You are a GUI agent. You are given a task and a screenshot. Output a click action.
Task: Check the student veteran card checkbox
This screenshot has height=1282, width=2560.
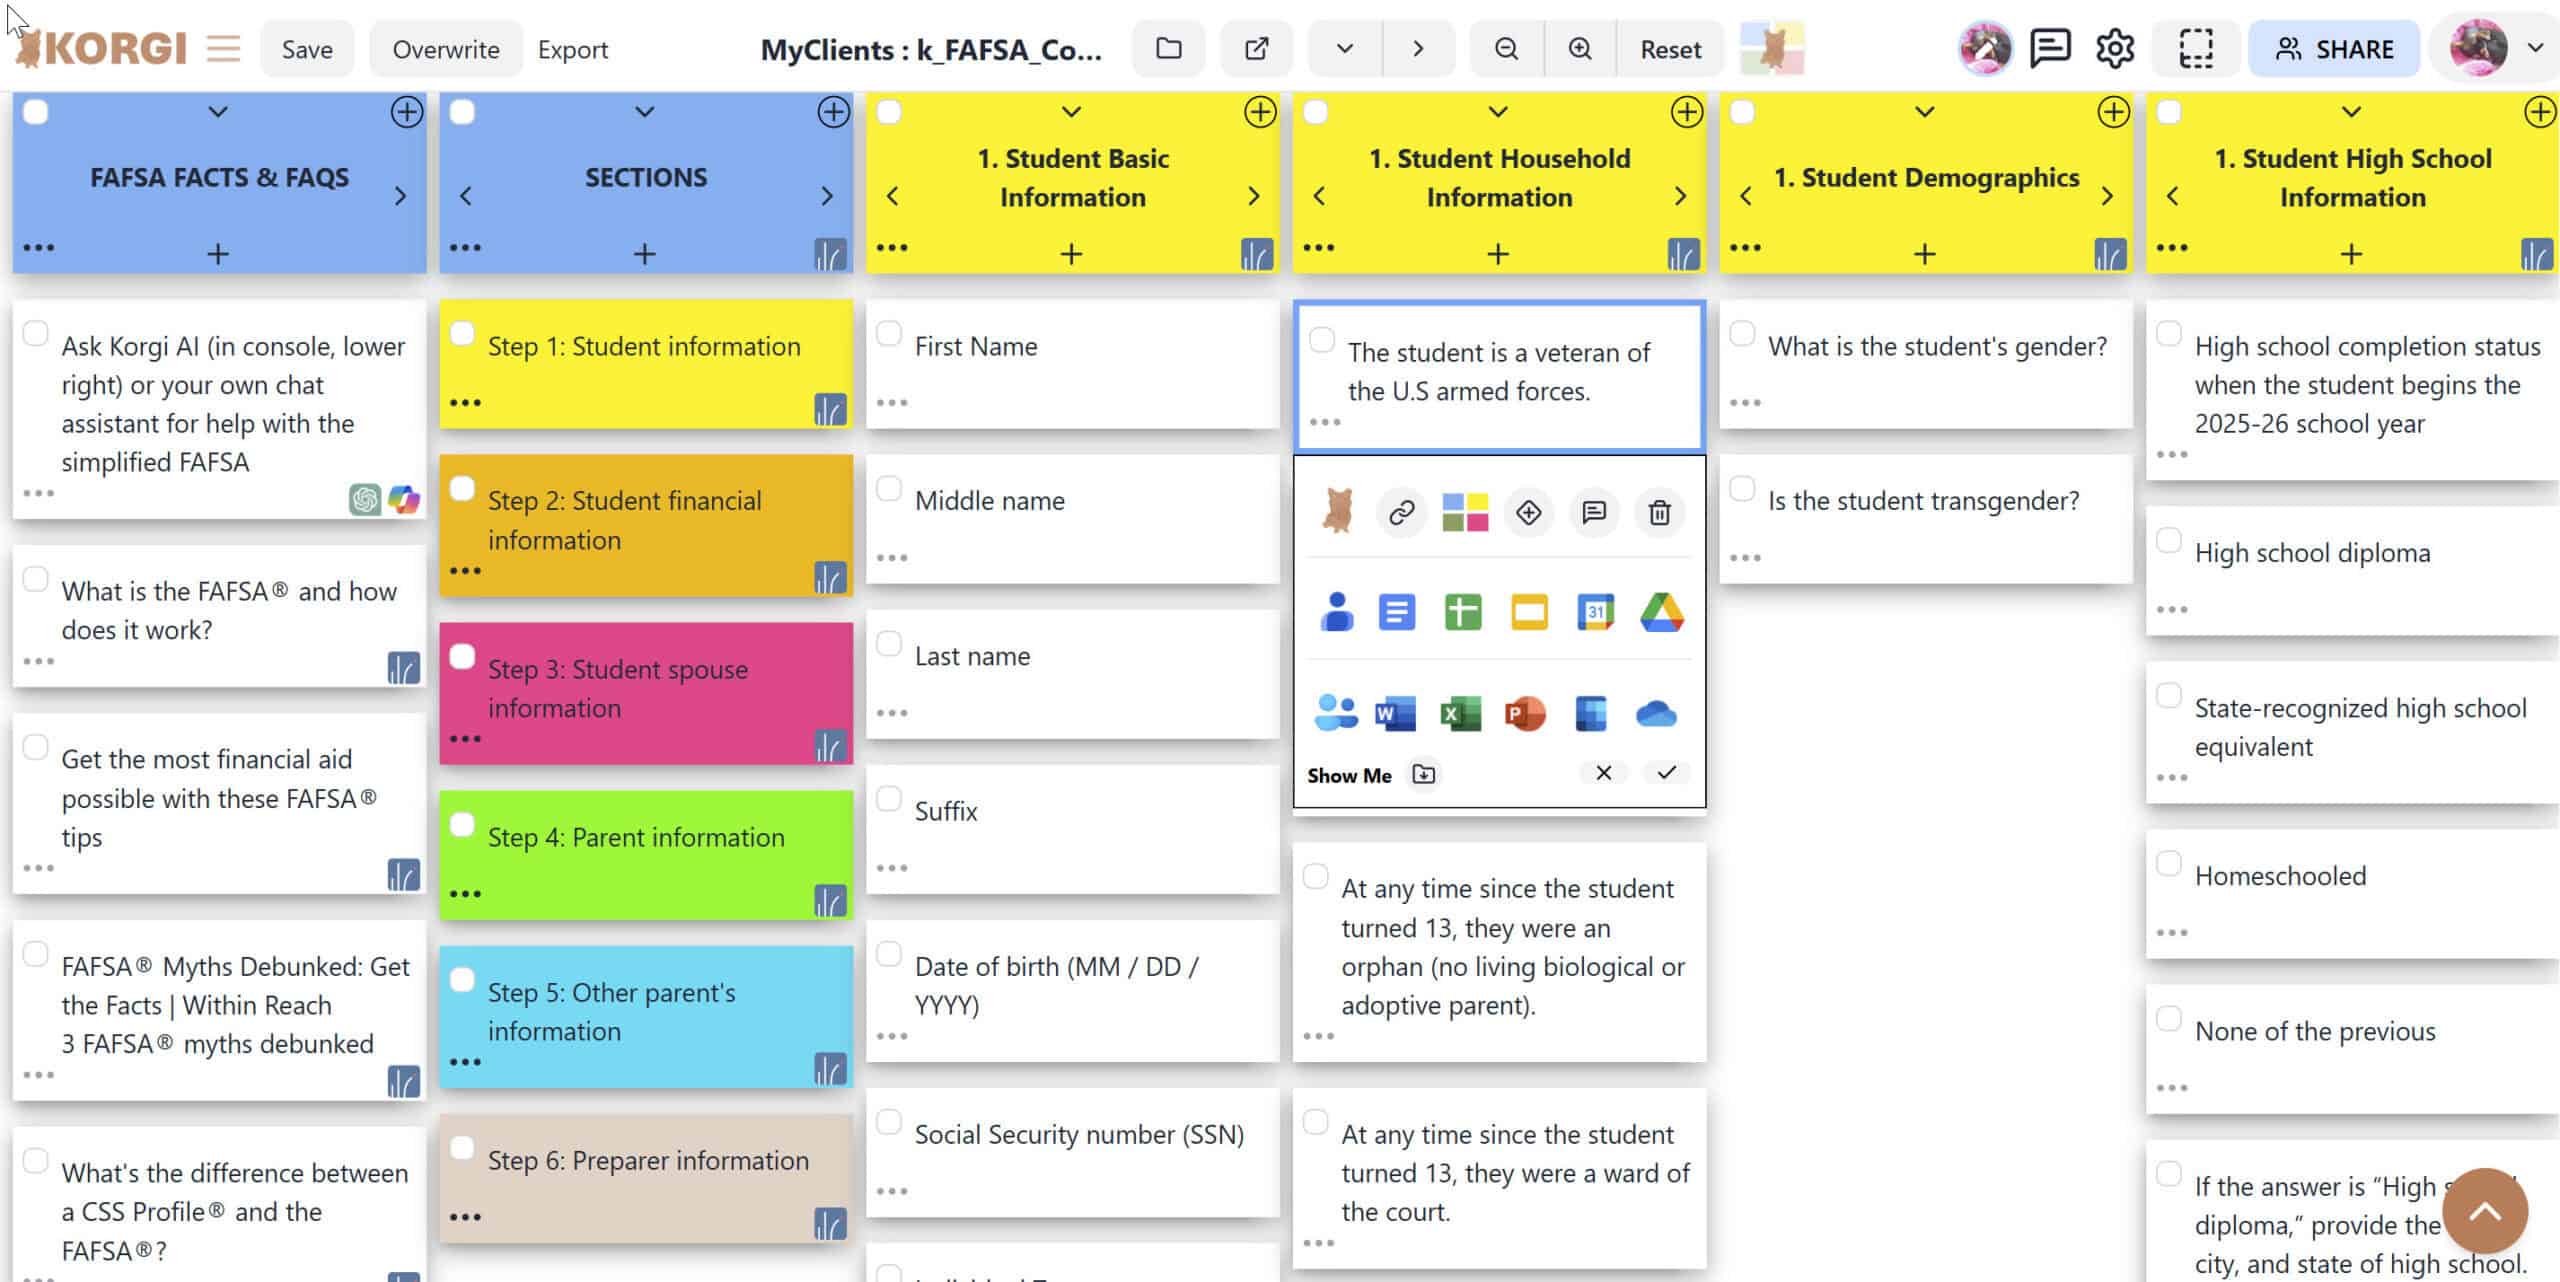1322,340
